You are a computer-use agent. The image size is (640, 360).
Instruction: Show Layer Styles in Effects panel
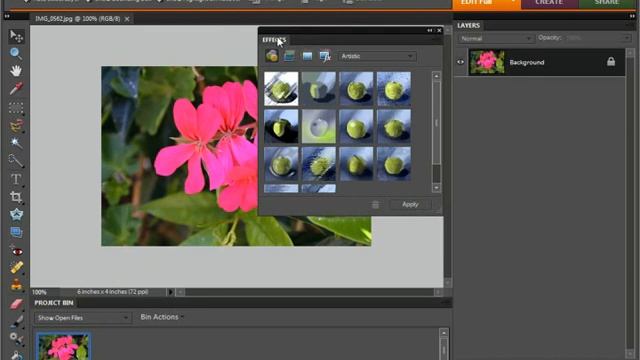pyautogui.click(x=289, y=56)
